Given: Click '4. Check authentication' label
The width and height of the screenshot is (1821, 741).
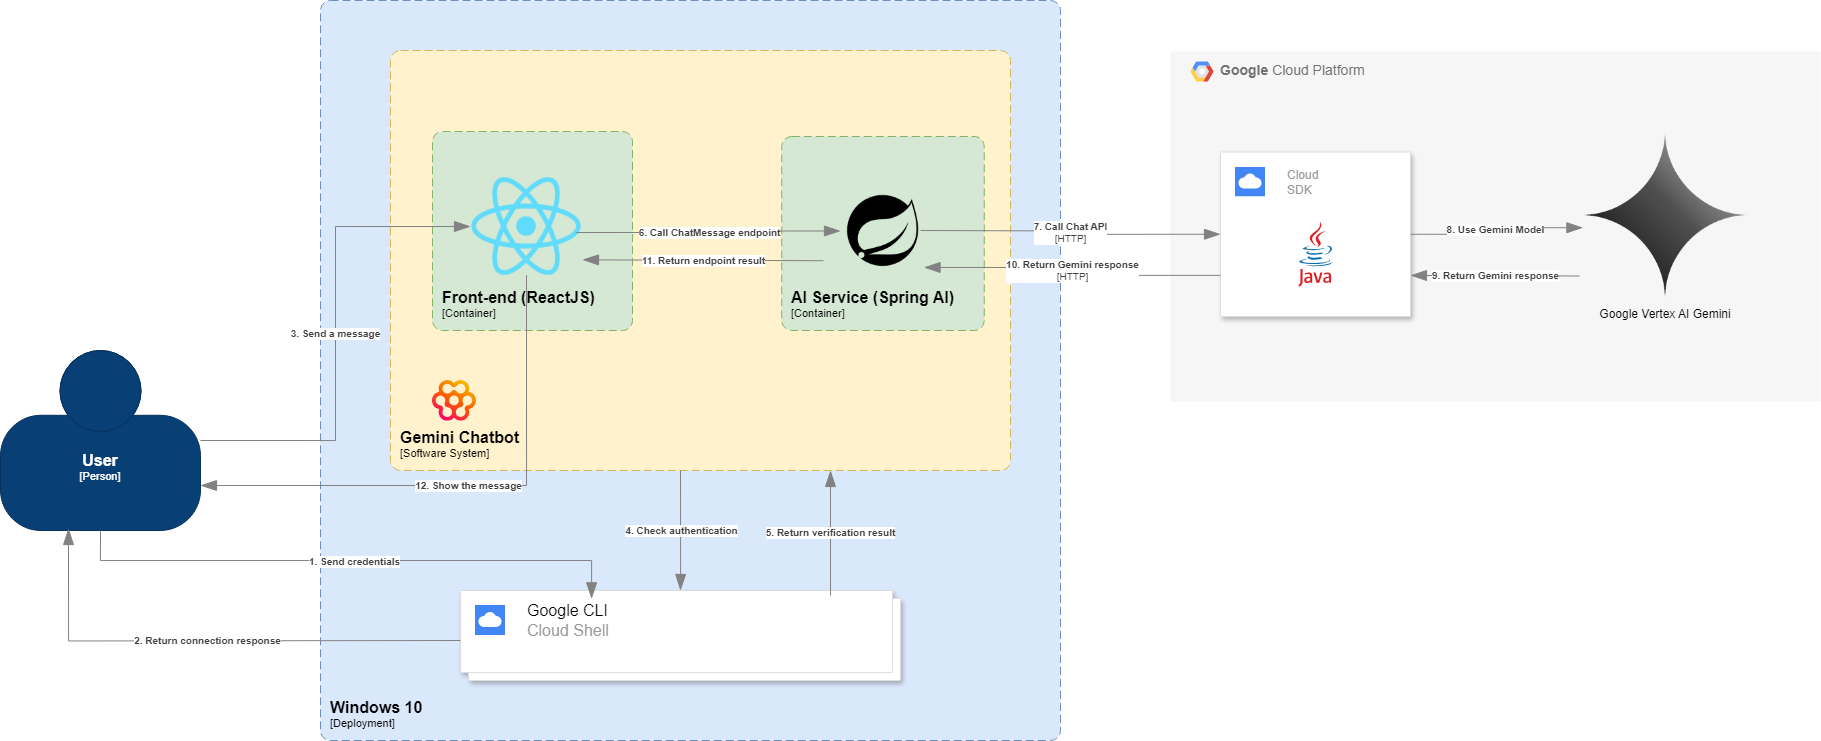Looking at the screenshot, I should 681,531.
